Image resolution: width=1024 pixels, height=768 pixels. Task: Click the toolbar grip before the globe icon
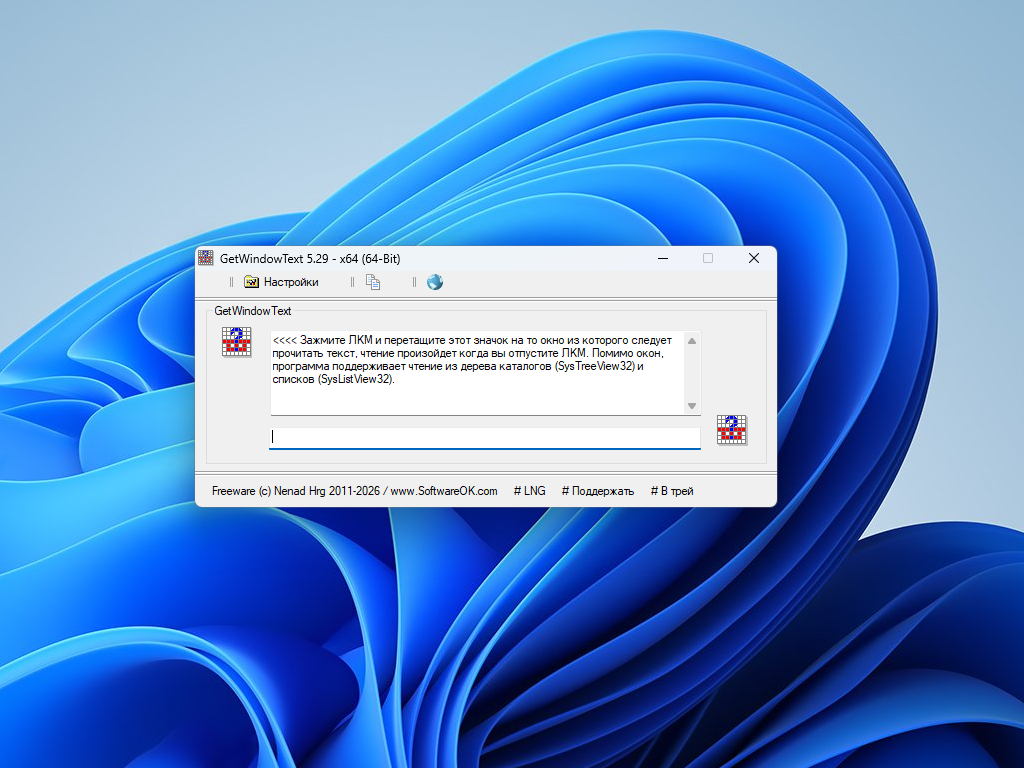coord(414,282)
